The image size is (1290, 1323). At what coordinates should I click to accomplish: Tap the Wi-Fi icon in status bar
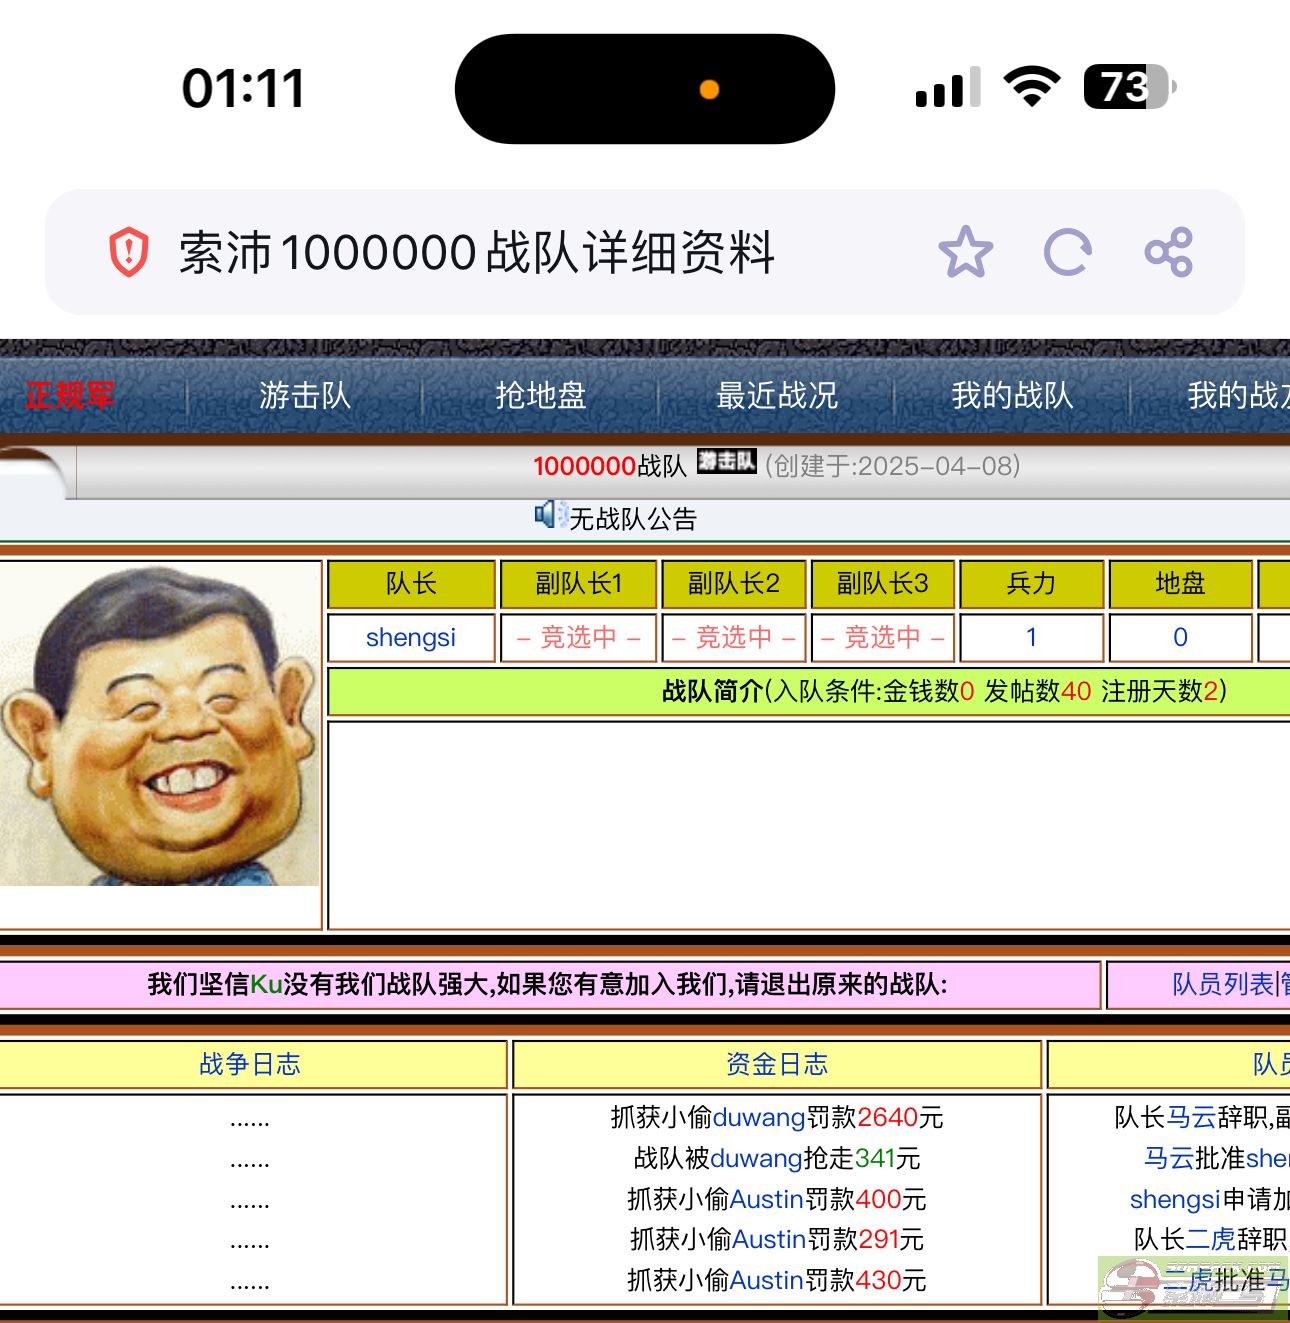(1032, 87)
